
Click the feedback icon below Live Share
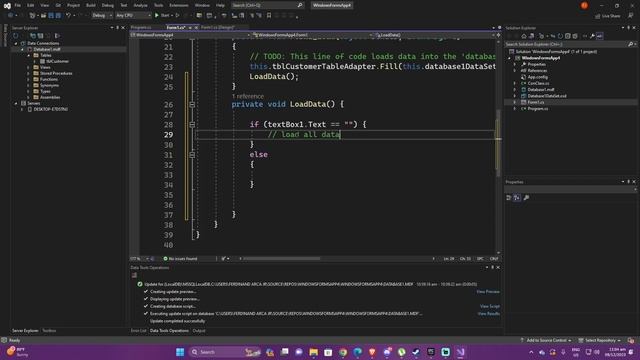pyautogui.click(x=631, y=16)
